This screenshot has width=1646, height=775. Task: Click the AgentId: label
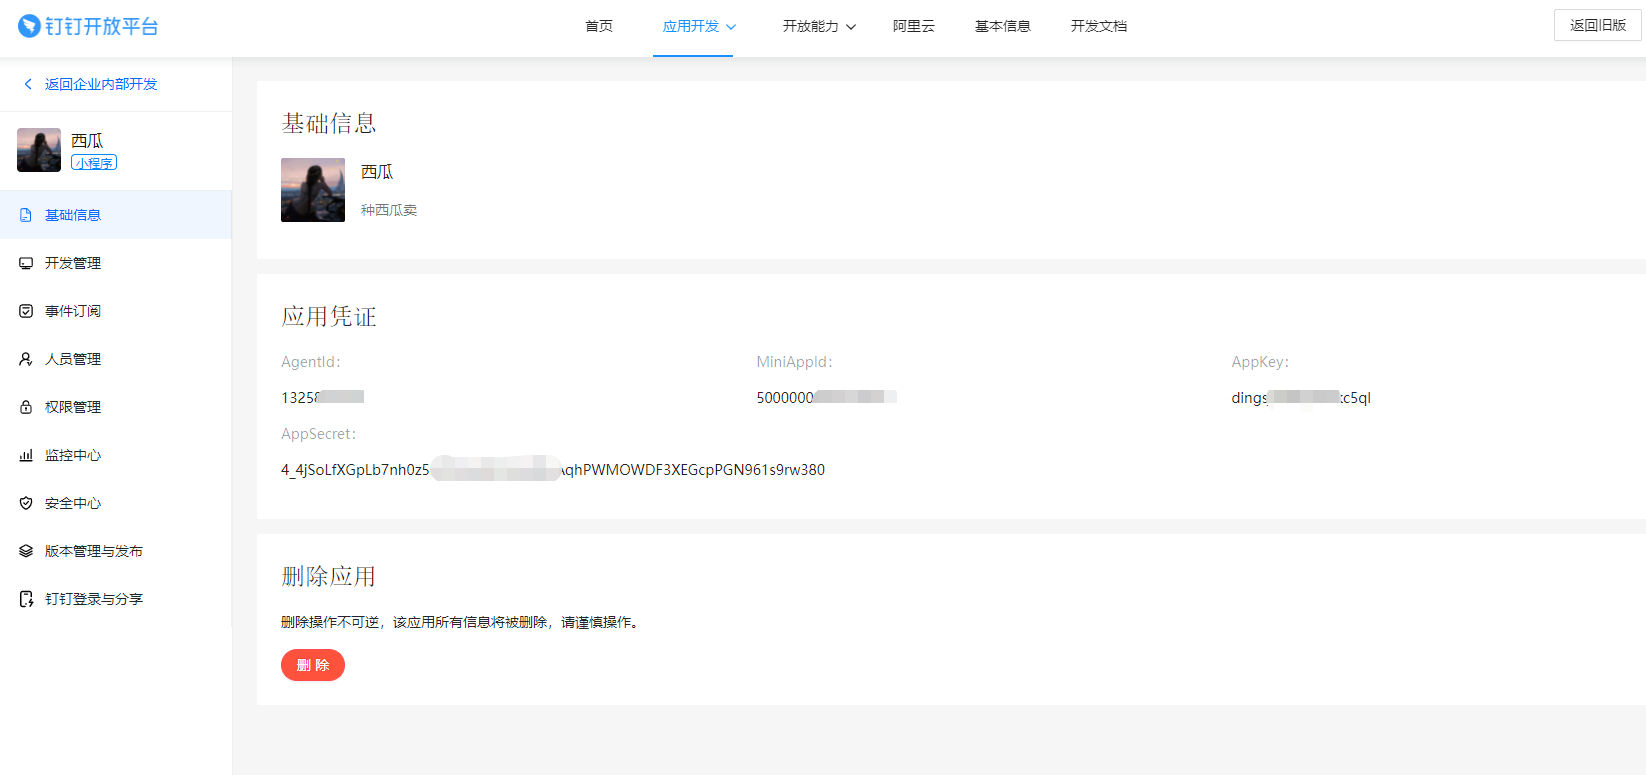(x=311, y=362)
